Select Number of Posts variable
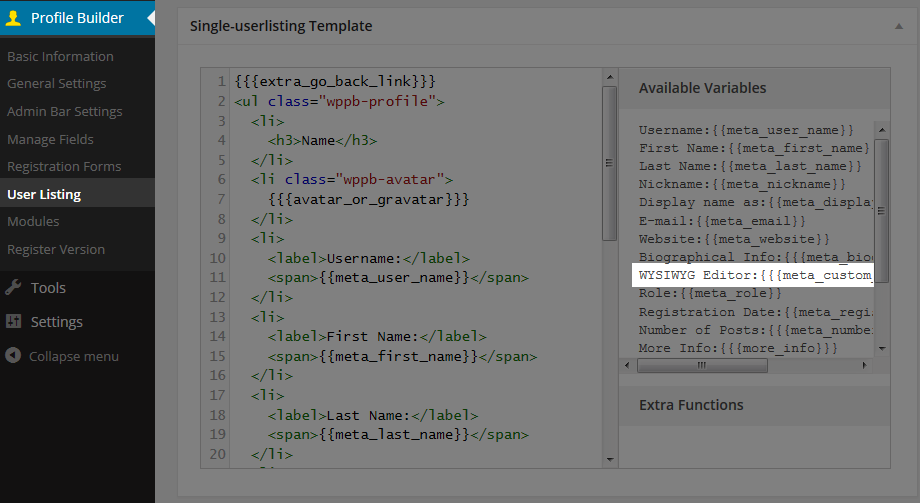This screenshot has width=920, height=503. (x=756, y=330)
